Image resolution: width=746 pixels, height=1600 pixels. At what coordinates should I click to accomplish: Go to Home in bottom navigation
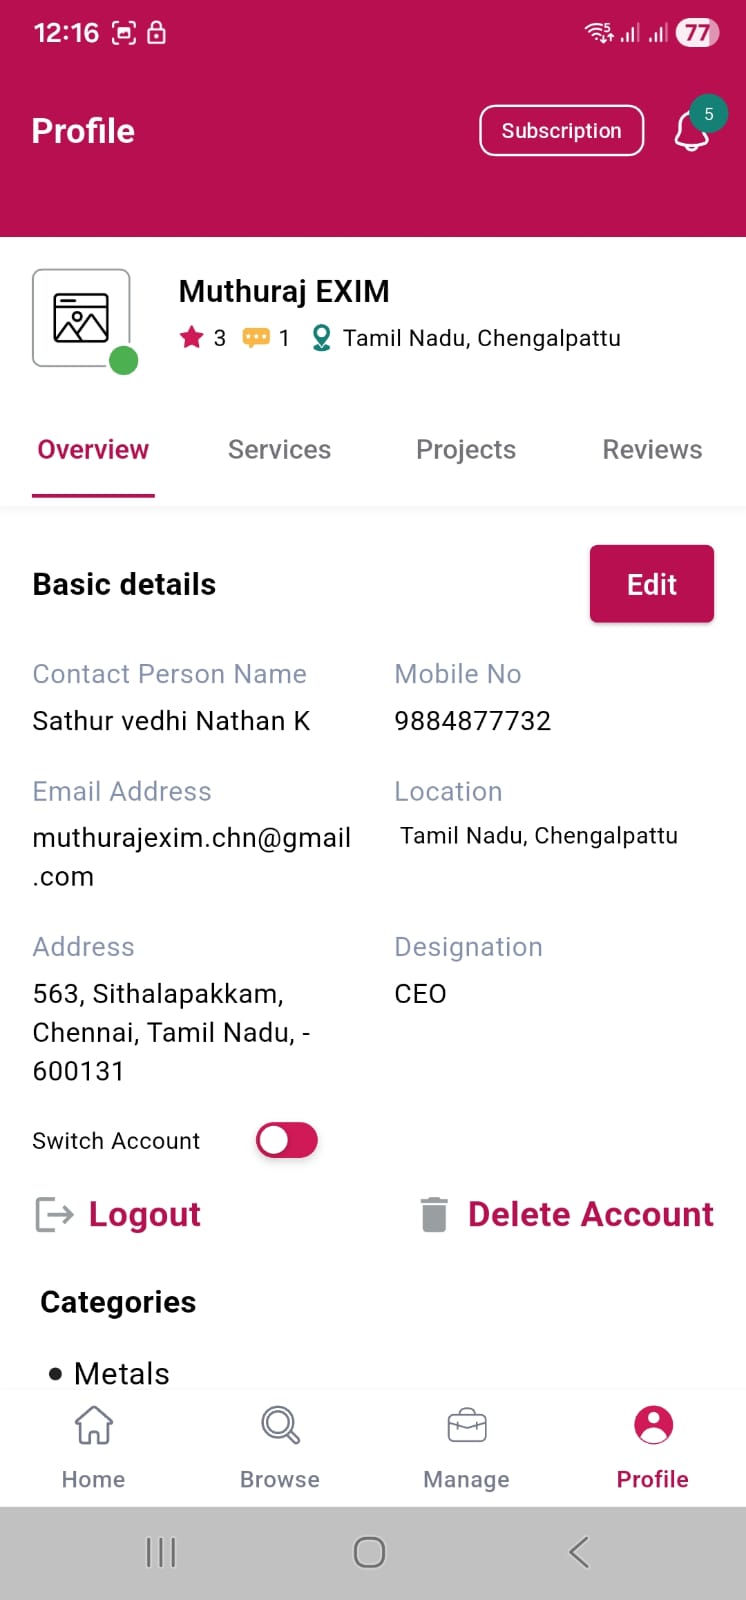tap(94, 1446)
